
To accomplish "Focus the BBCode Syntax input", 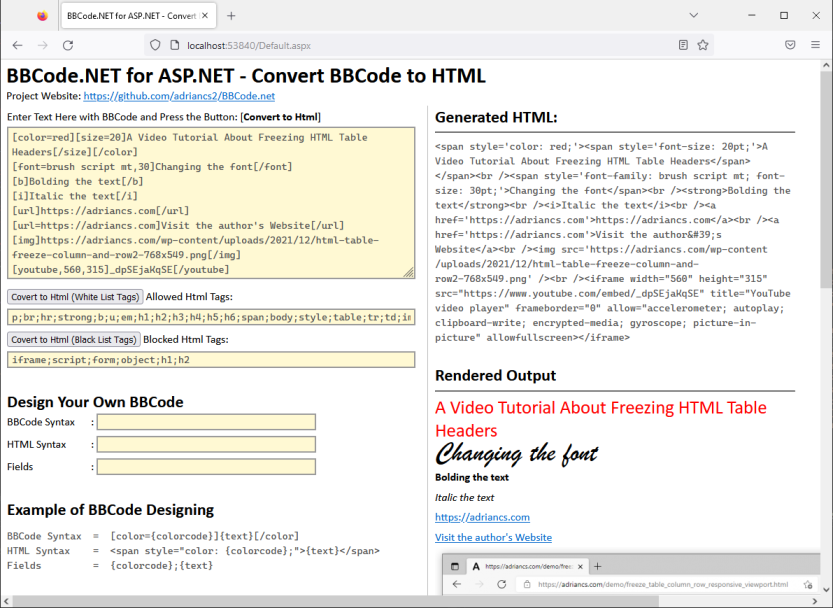I will pyautogui.click(x=206, y=422).
